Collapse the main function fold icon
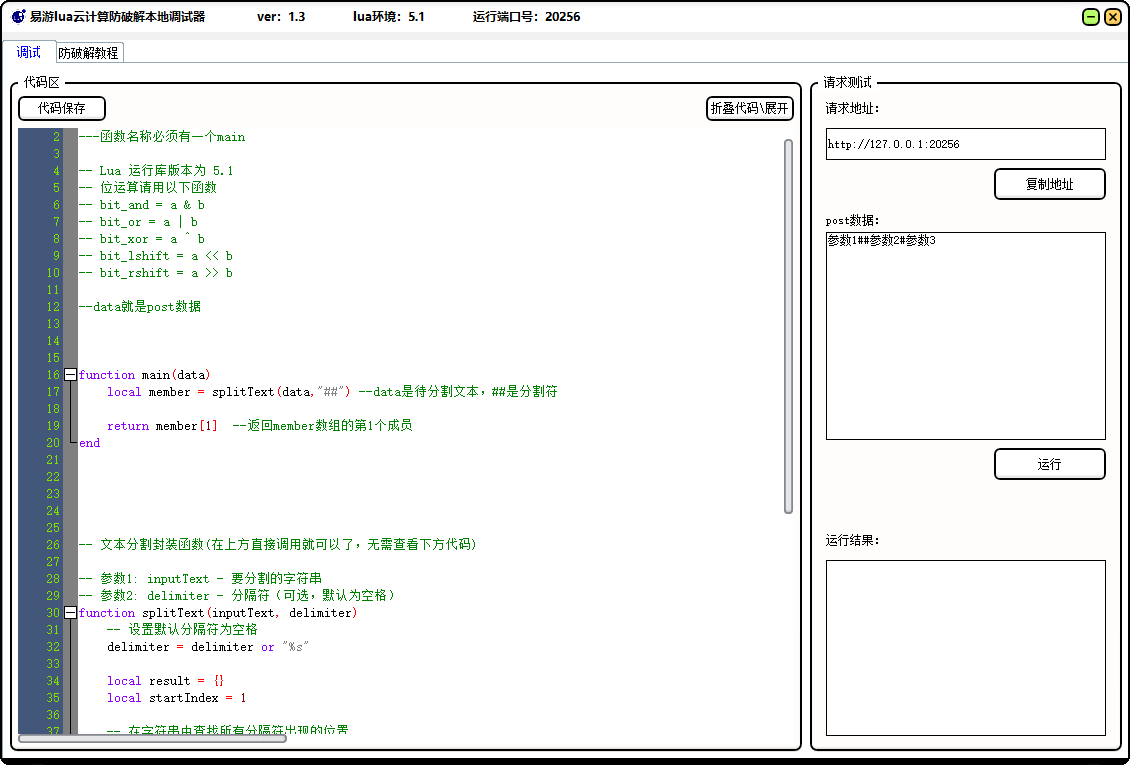The image size is (1130, 765). pos(69,374)
